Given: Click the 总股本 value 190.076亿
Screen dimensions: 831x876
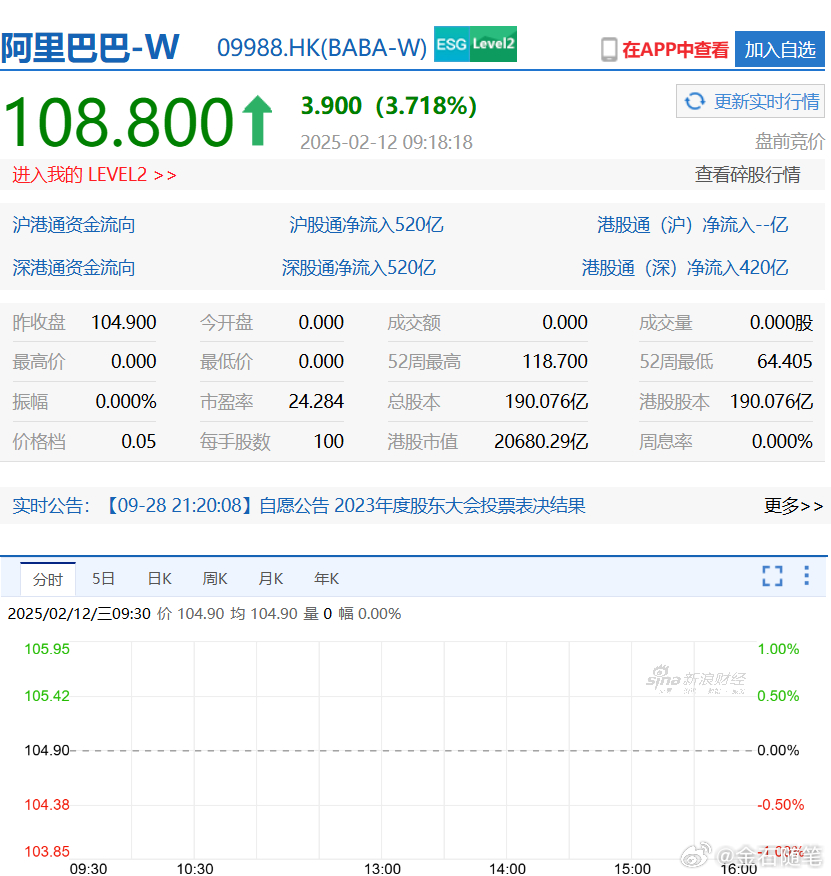Looking at the screenshot, I should tap(547, 402).
